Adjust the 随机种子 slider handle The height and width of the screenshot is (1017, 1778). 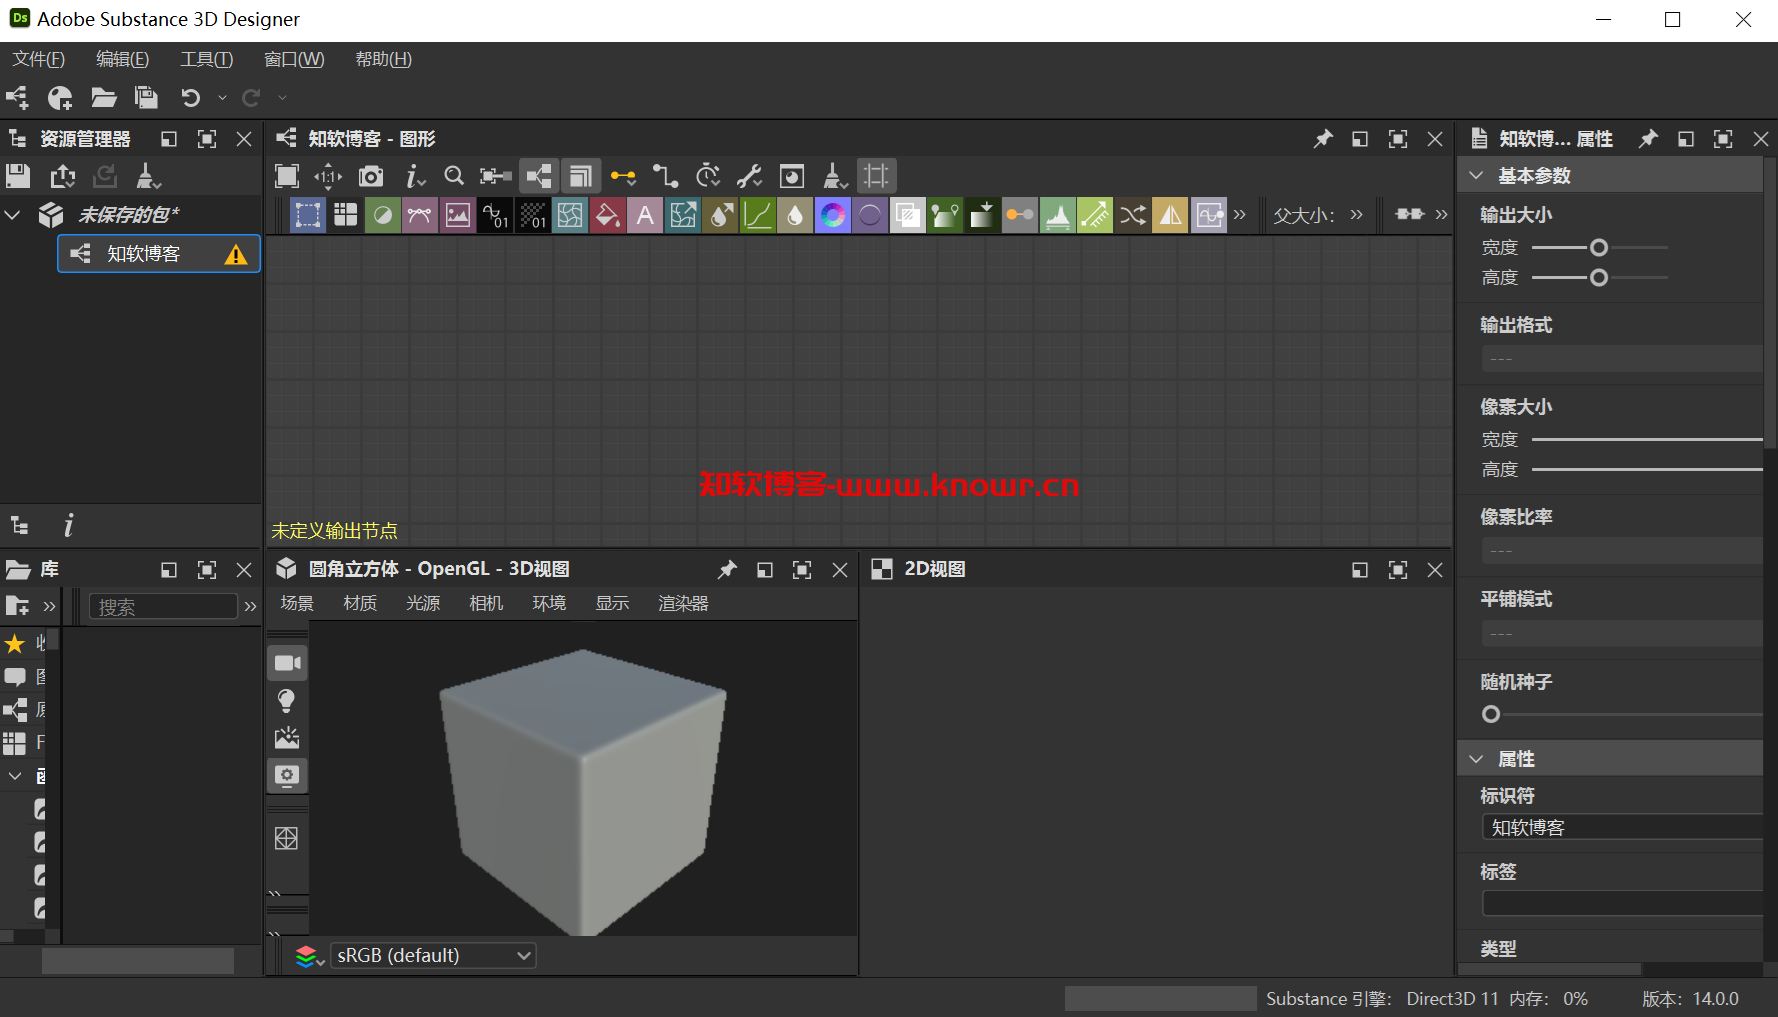[1491, 714]
